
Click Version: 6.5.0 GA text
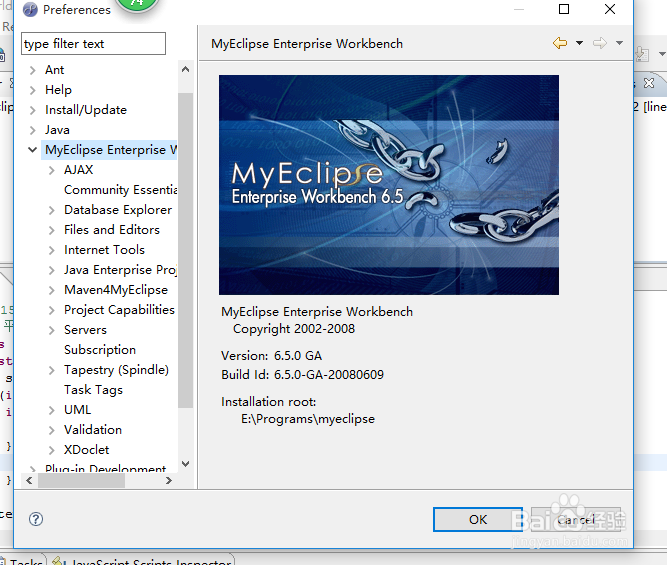(x=271, y=356)
